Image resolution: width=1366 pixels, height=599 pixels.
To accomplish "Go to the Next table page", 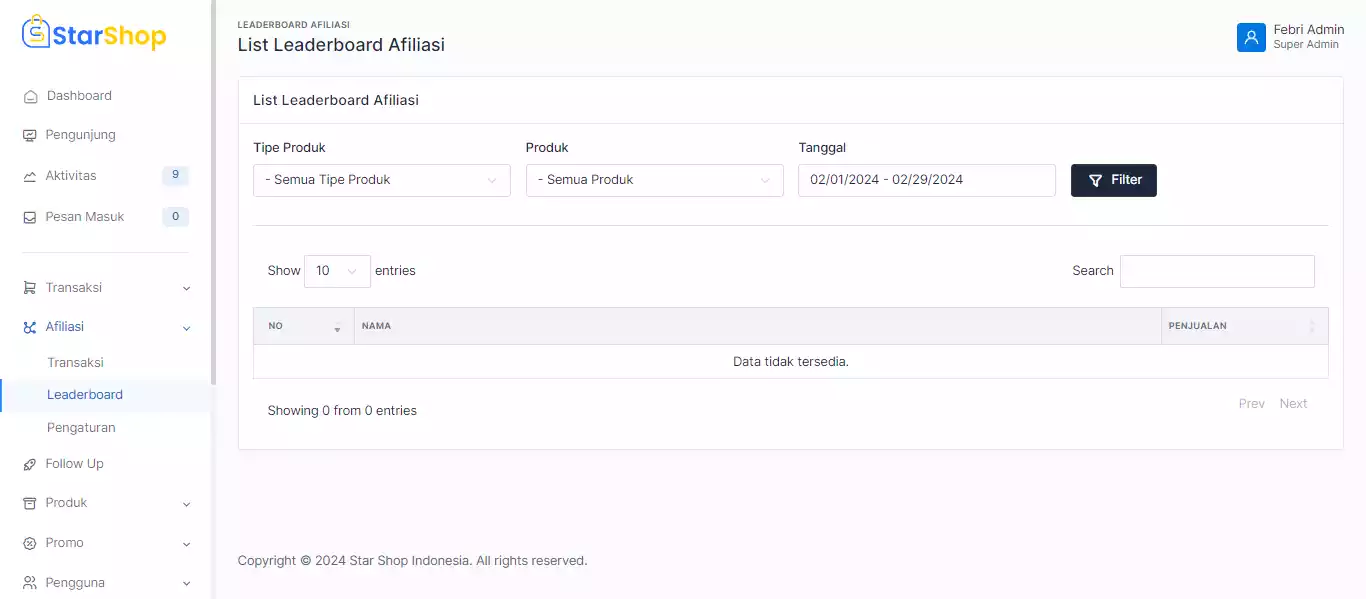I will (1293, 404).
